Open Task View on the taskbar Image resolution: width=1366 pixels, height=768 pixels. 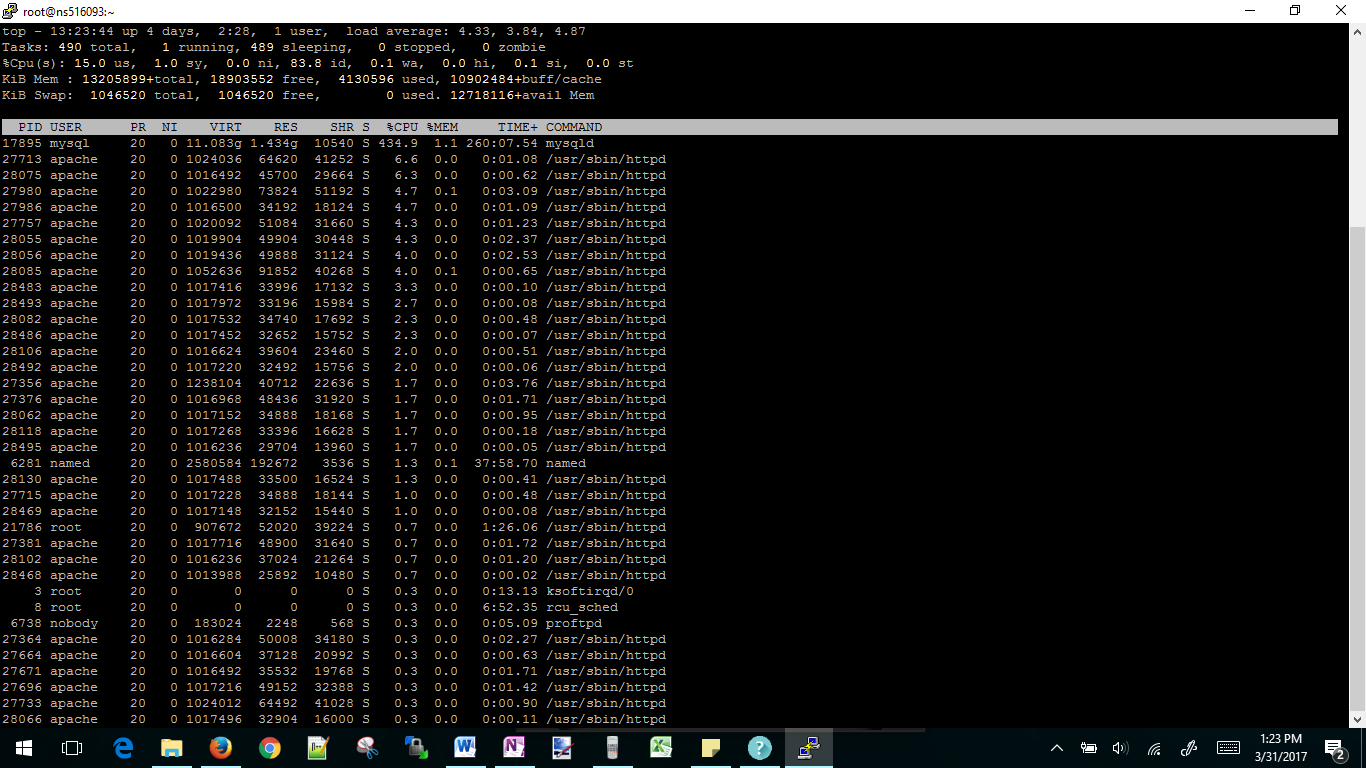(x=72, y=748)
